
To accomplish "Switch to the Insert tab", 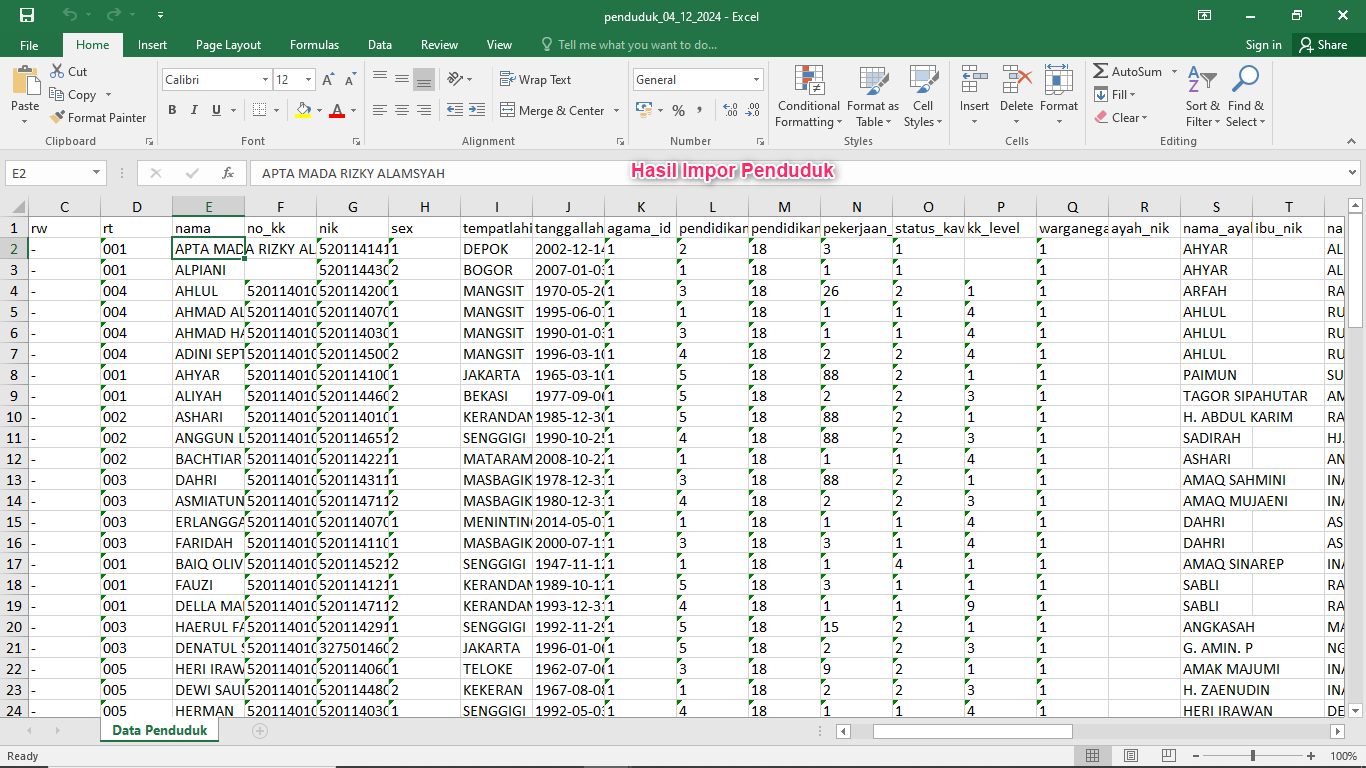I will (153, 45).
